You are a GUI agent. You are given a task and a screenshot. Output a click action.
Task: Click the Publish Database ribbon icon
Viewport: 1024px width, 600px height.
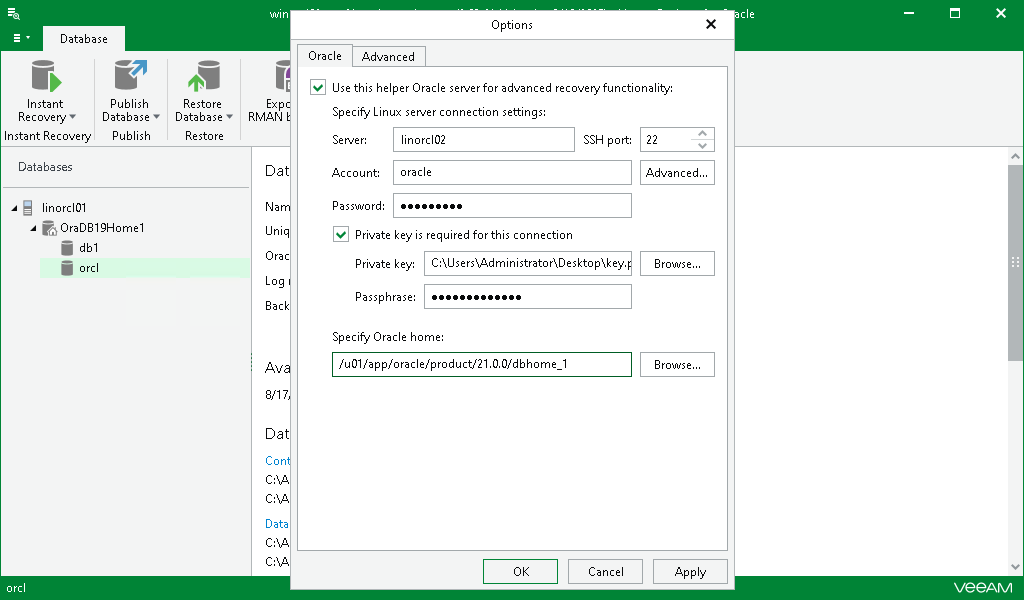point(130,80)
